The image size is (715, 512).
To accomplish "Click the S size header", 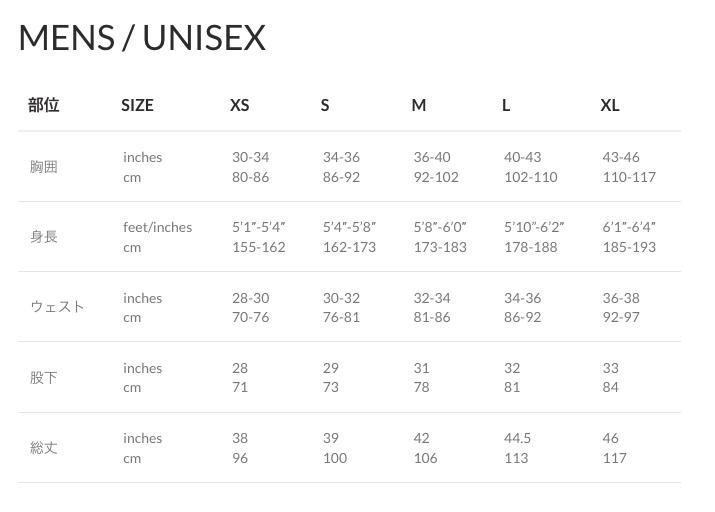I will click(x=325, y=105).
